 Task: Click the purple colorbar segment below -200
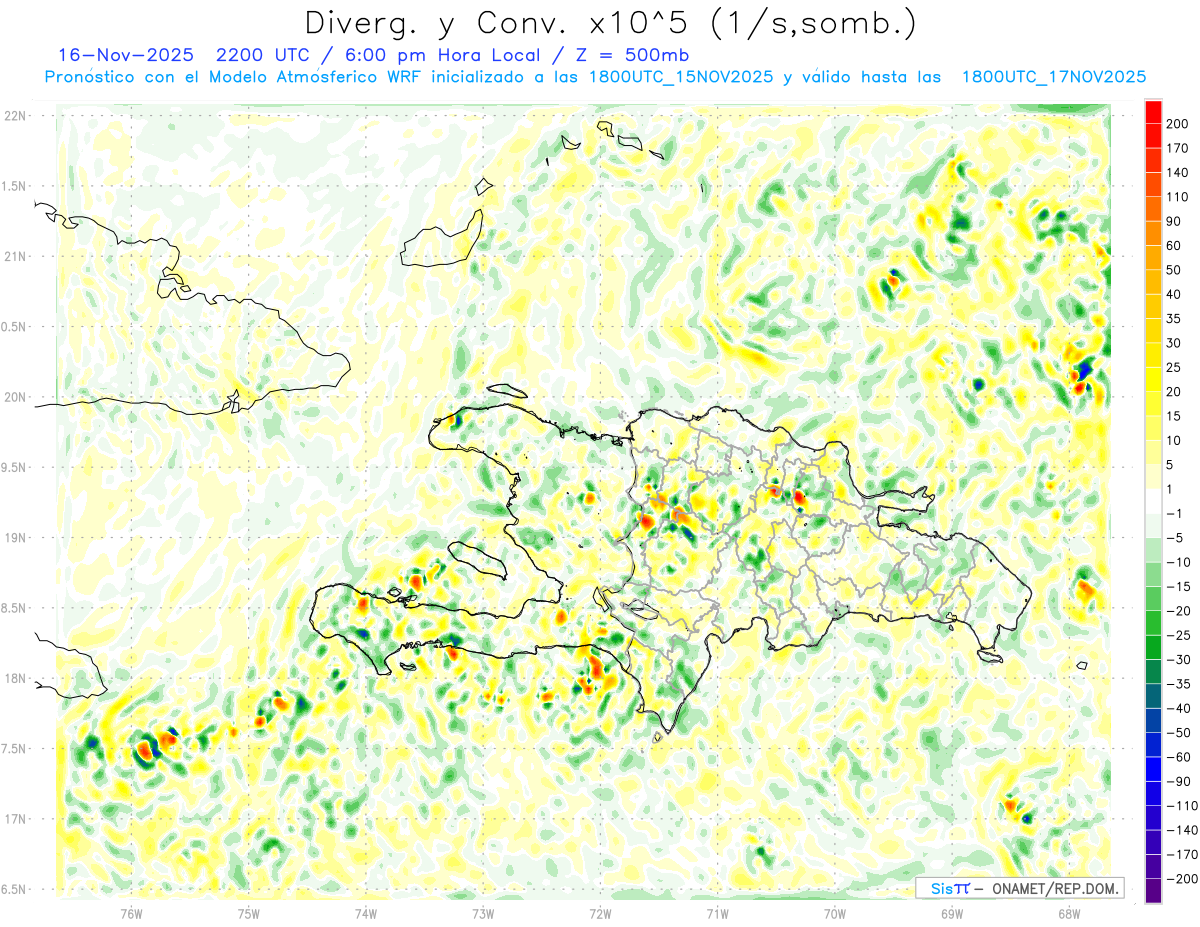click(x=1153, y=891)
